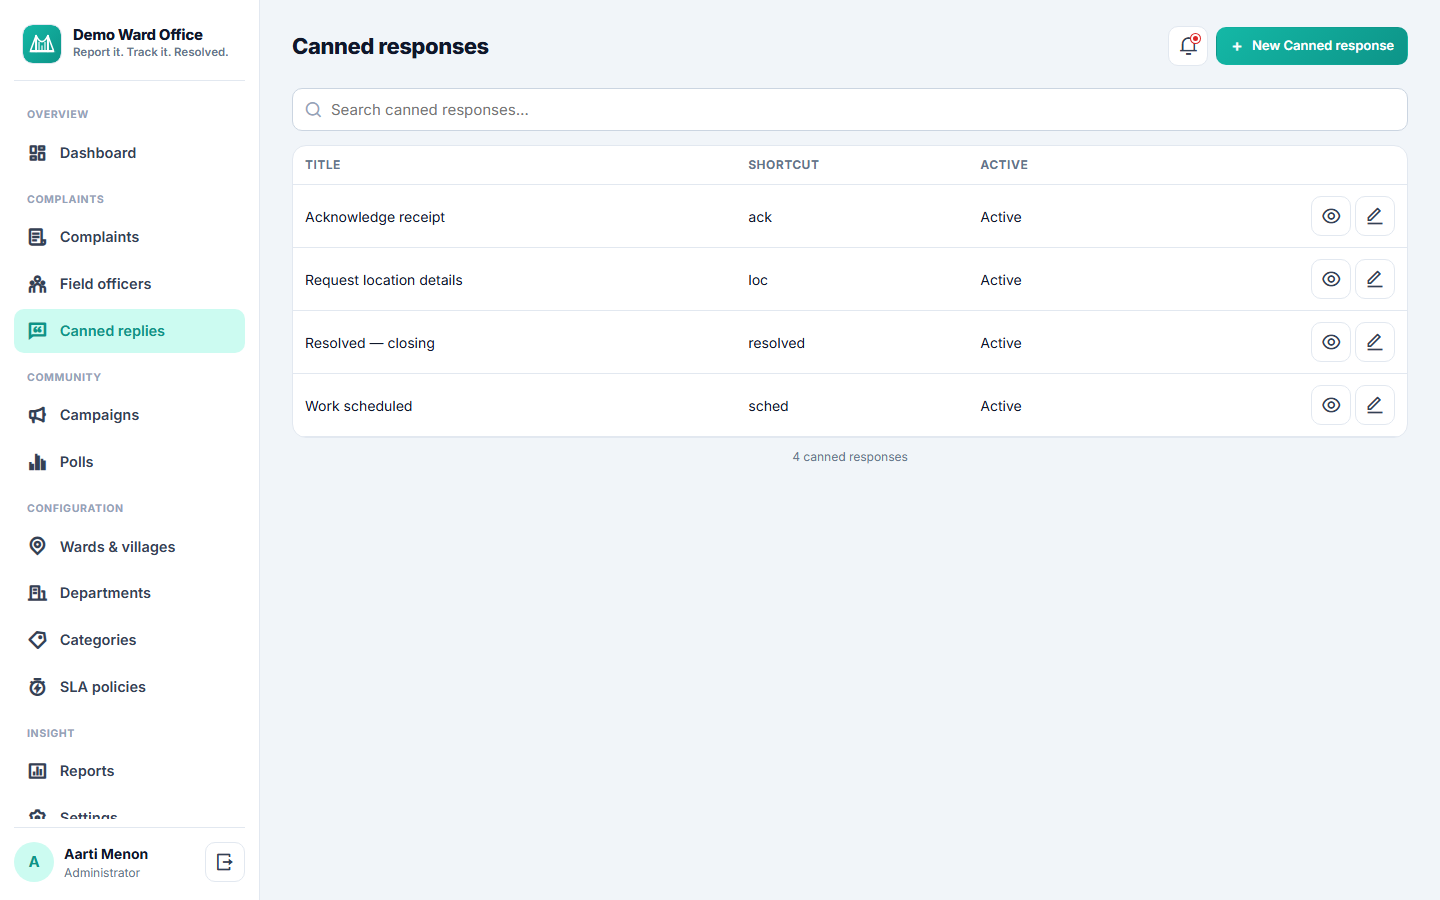This screenshot has width=1440, height=900.
Task: Click the Demo Ward Office logo
Action: (42, 44)
